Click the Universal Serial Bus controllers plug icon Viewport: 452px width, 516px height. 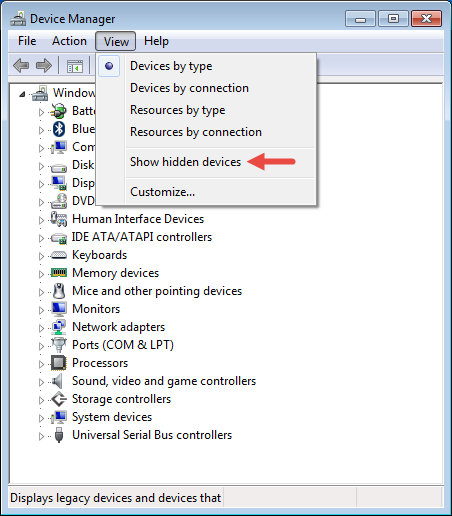click(x=59, y=435)
